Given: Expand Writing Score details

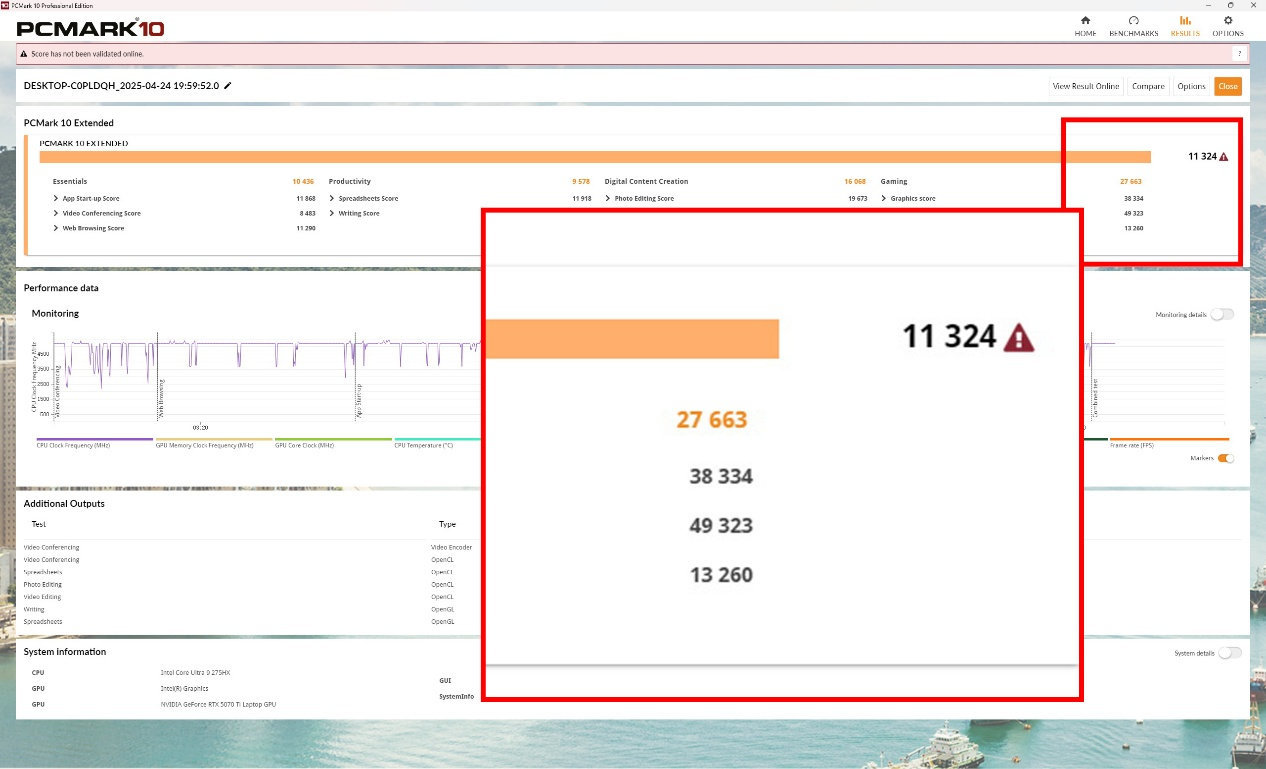Looking at the screenshot, I should click(332, 213).
